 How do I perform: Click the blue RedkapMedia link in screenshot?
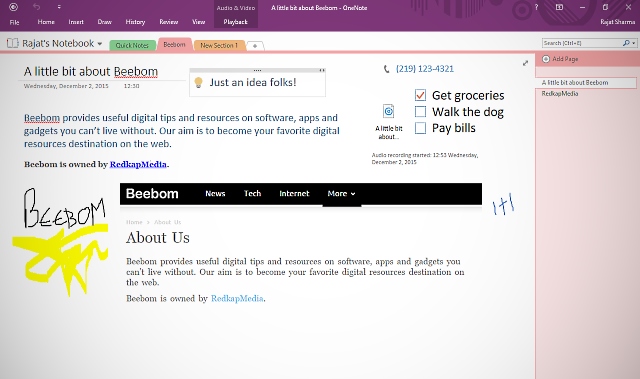[x=237, y=299]
